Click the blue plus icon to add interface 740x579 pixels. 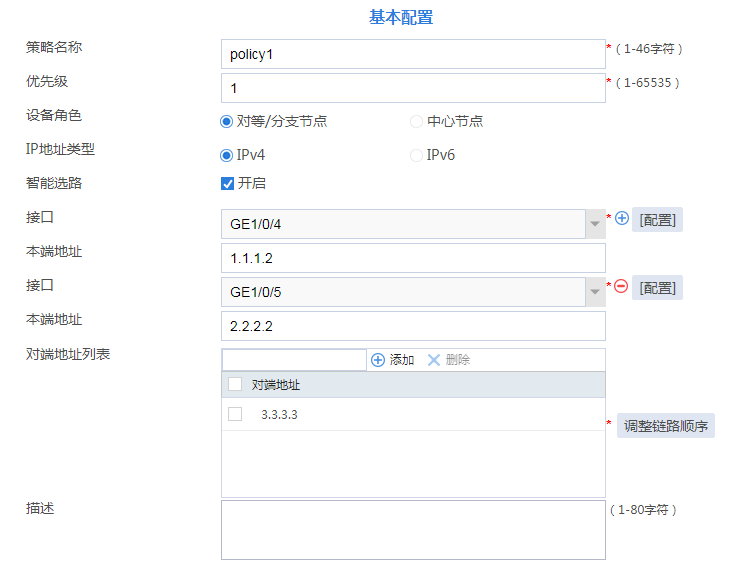(621, 219)
